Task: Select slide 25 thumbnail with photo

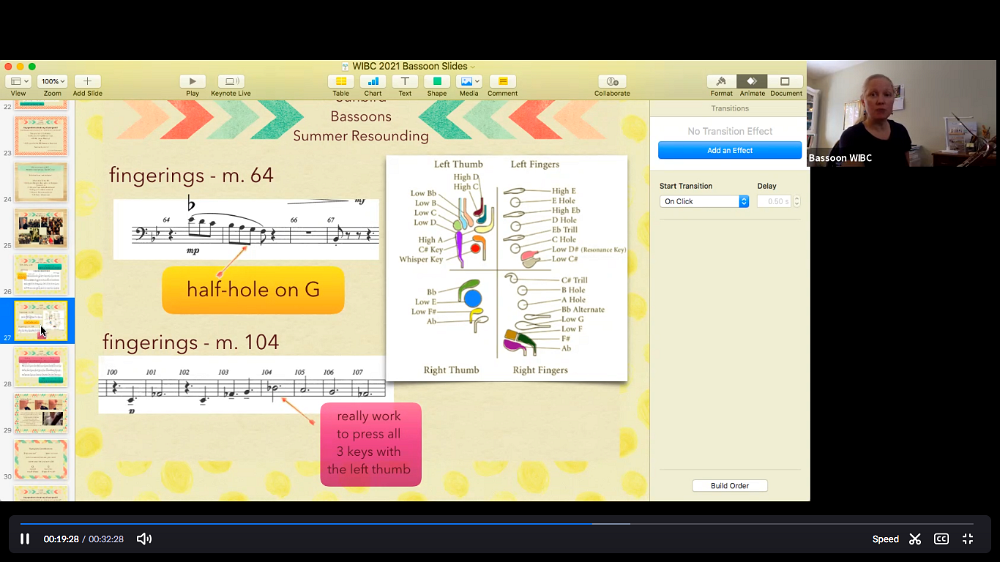Action: [41, 228]
